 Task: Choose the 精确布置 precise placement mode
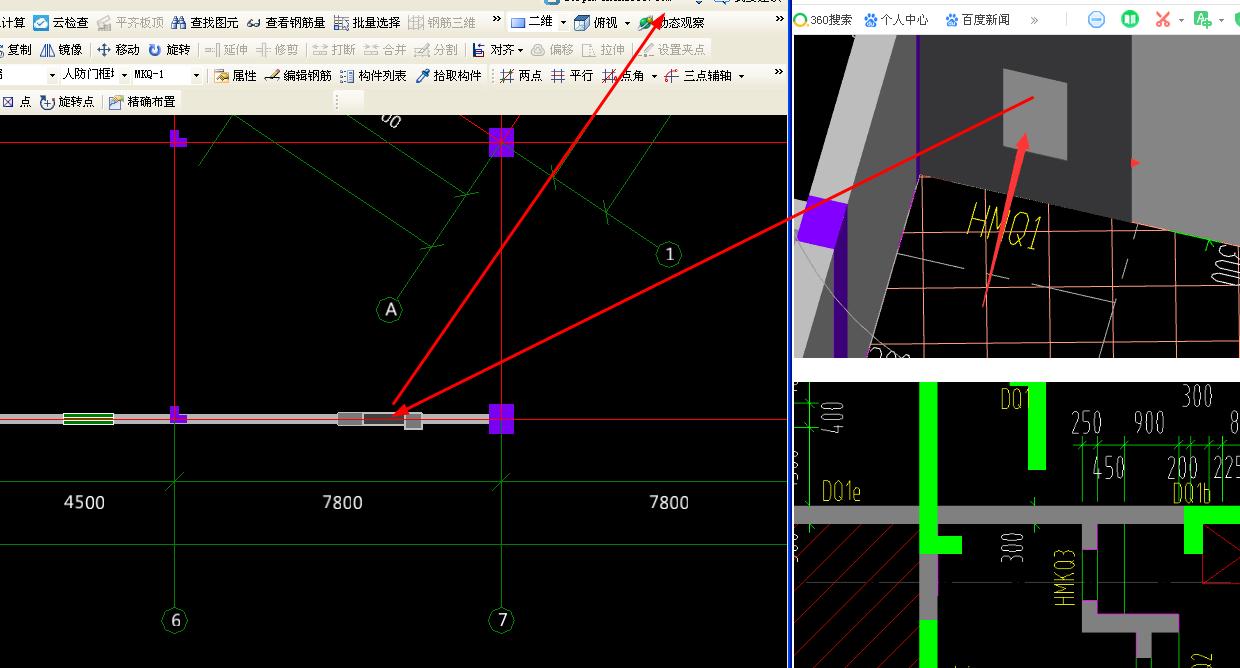tap(142, 102)
